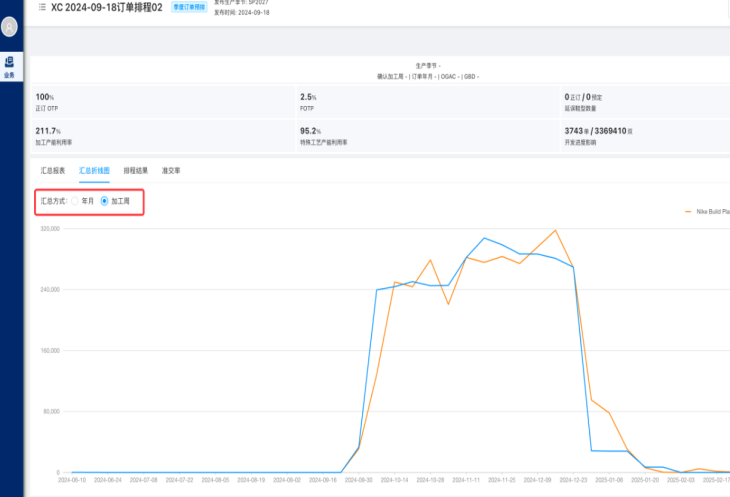
Task: Click the 0 正订 / 0 预定 value
Action: pos(583,97)
